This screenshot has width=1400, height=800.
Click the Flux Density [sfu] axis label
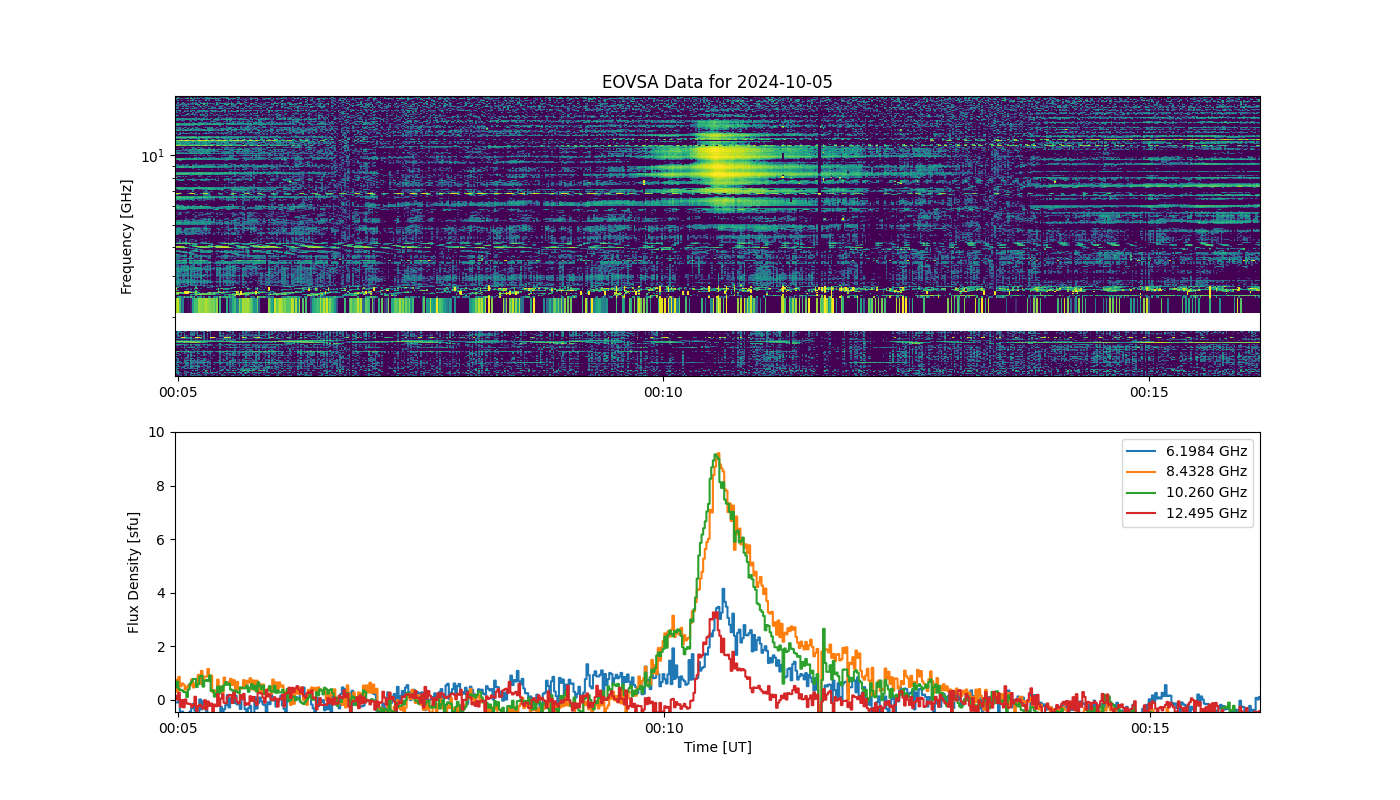(x=134, y=572)
